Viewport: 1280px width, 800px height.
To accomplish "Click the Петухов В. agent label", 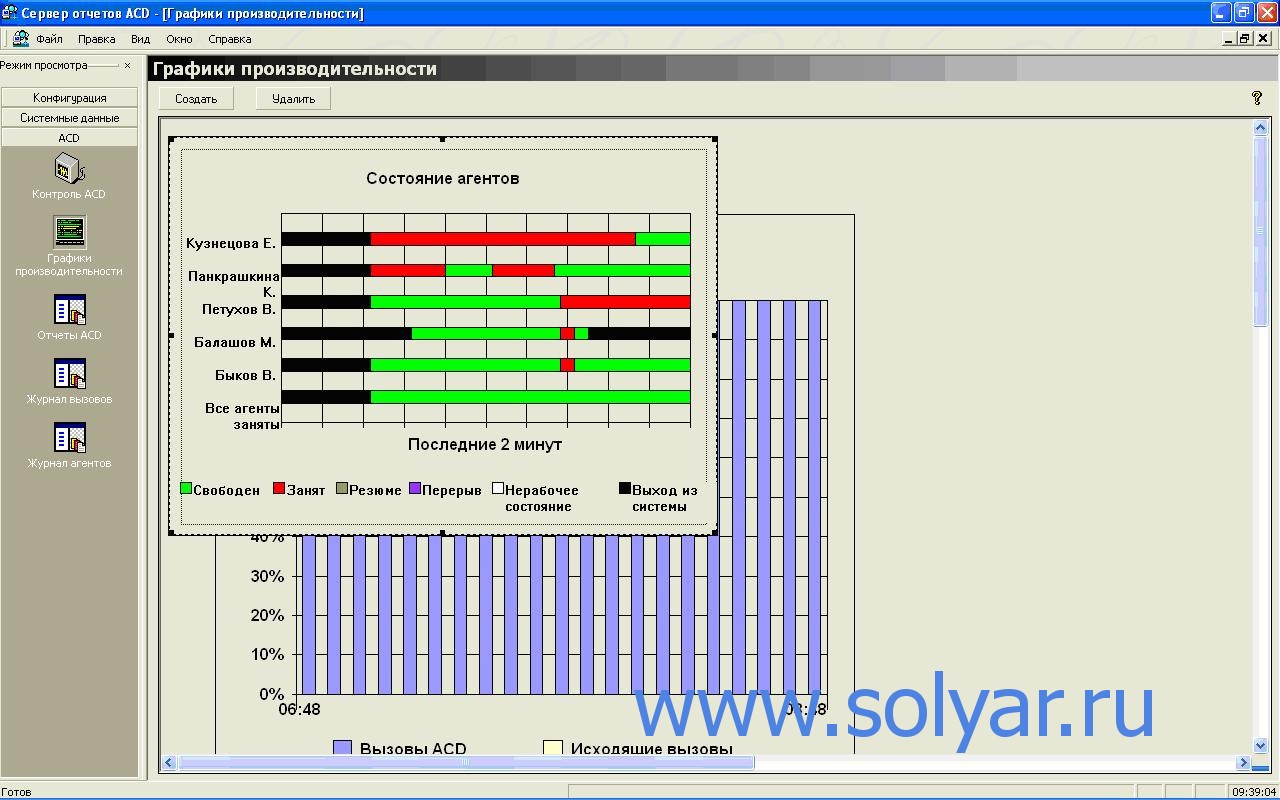I will 238,309.
